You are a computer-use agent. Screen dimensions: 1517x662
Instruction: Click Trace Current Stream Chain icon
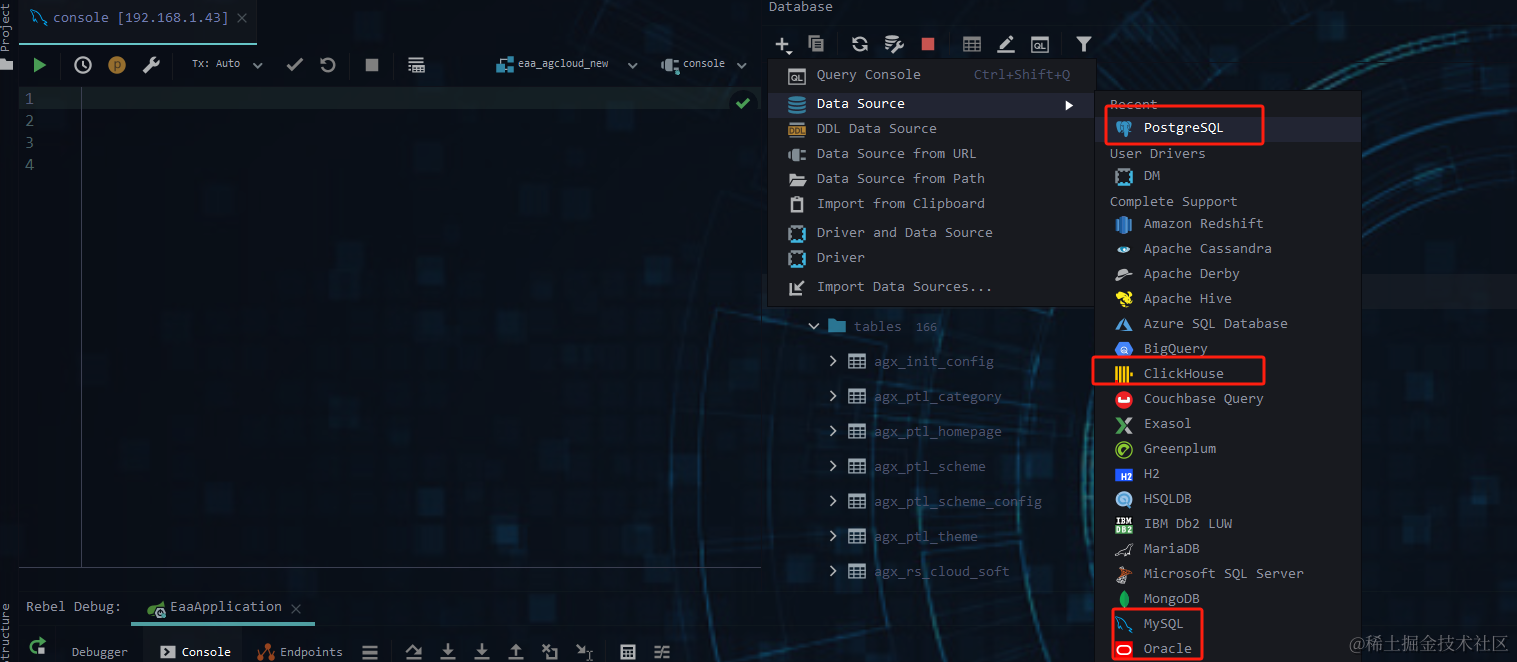point(662,652)
